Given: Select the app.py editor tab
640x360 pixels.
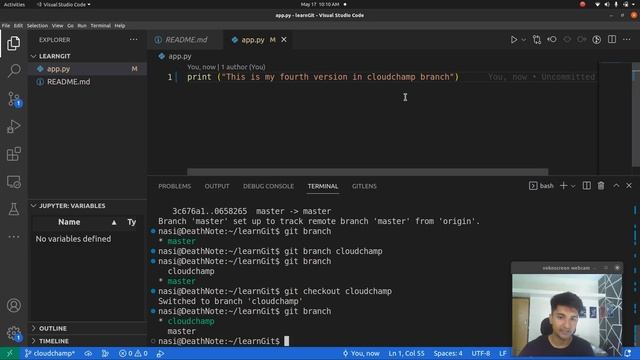Looking at the screenshot, I should point(252,40).
